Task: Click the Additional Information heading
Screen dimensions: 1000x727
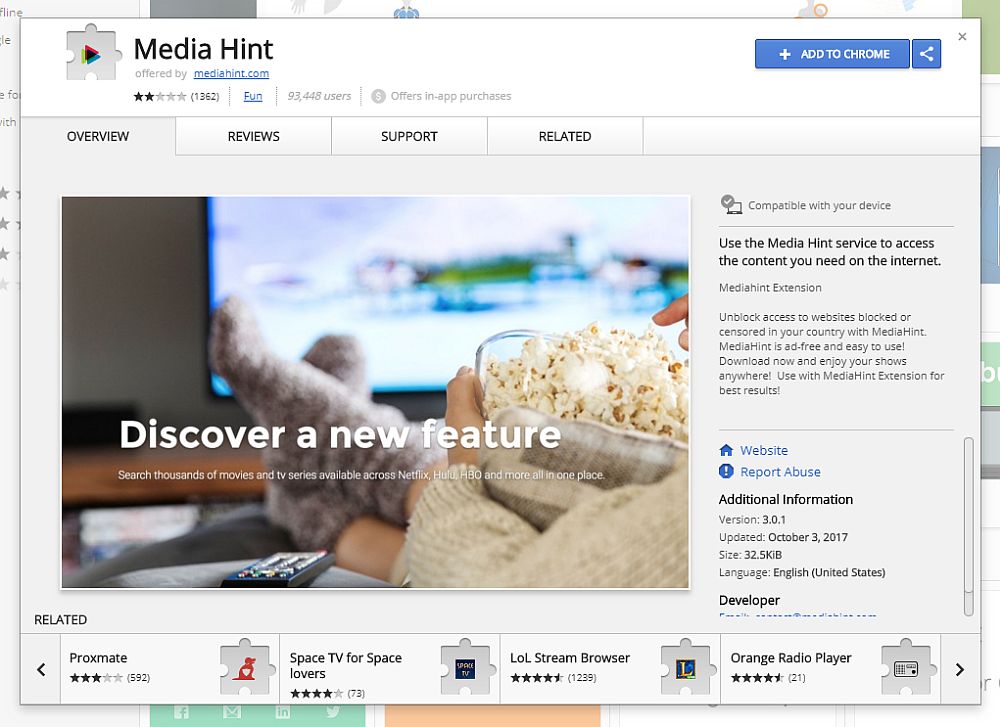Action: (x=786, y=499)
